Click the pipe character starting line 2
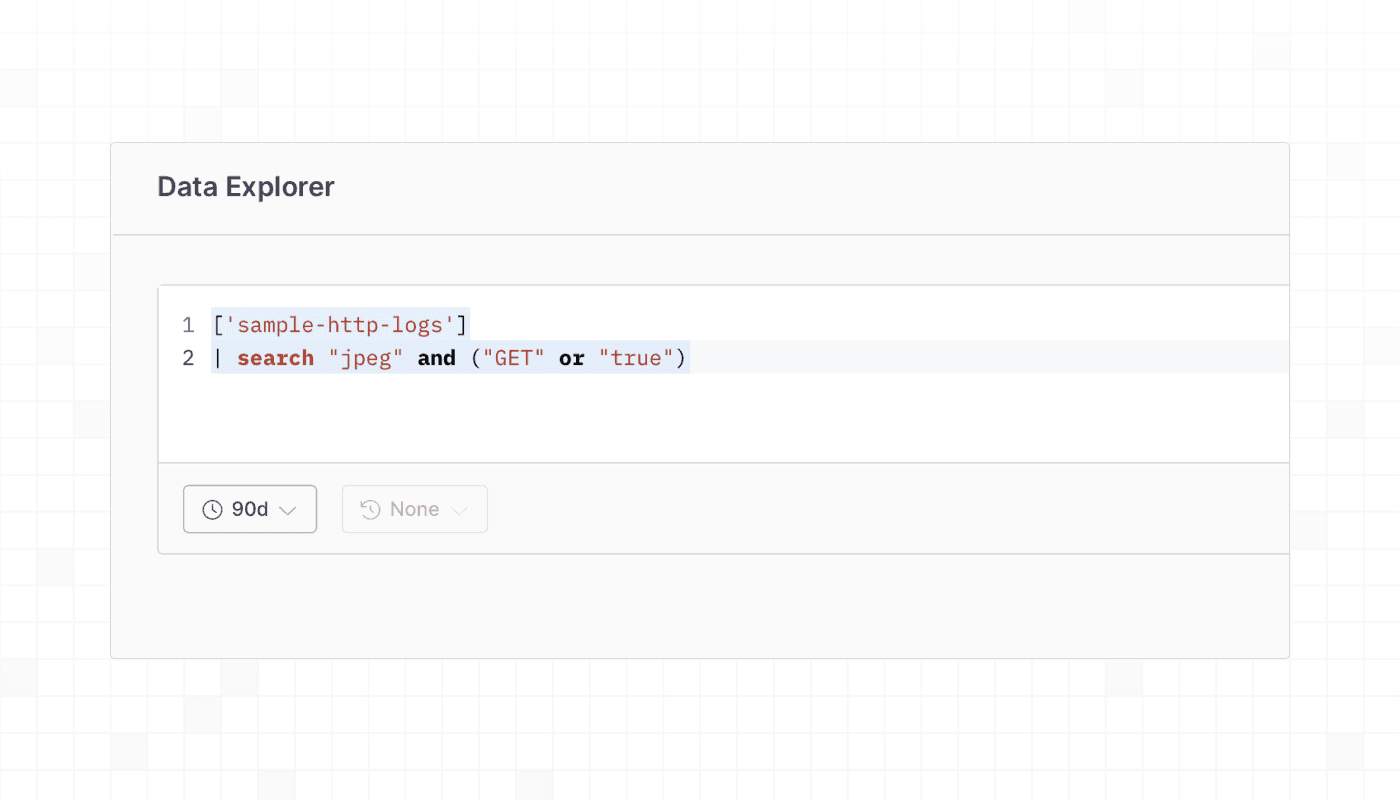Image resolution: width=1400 pixels, height=800 pixels. pyautogui.click(x=218, y=358)
